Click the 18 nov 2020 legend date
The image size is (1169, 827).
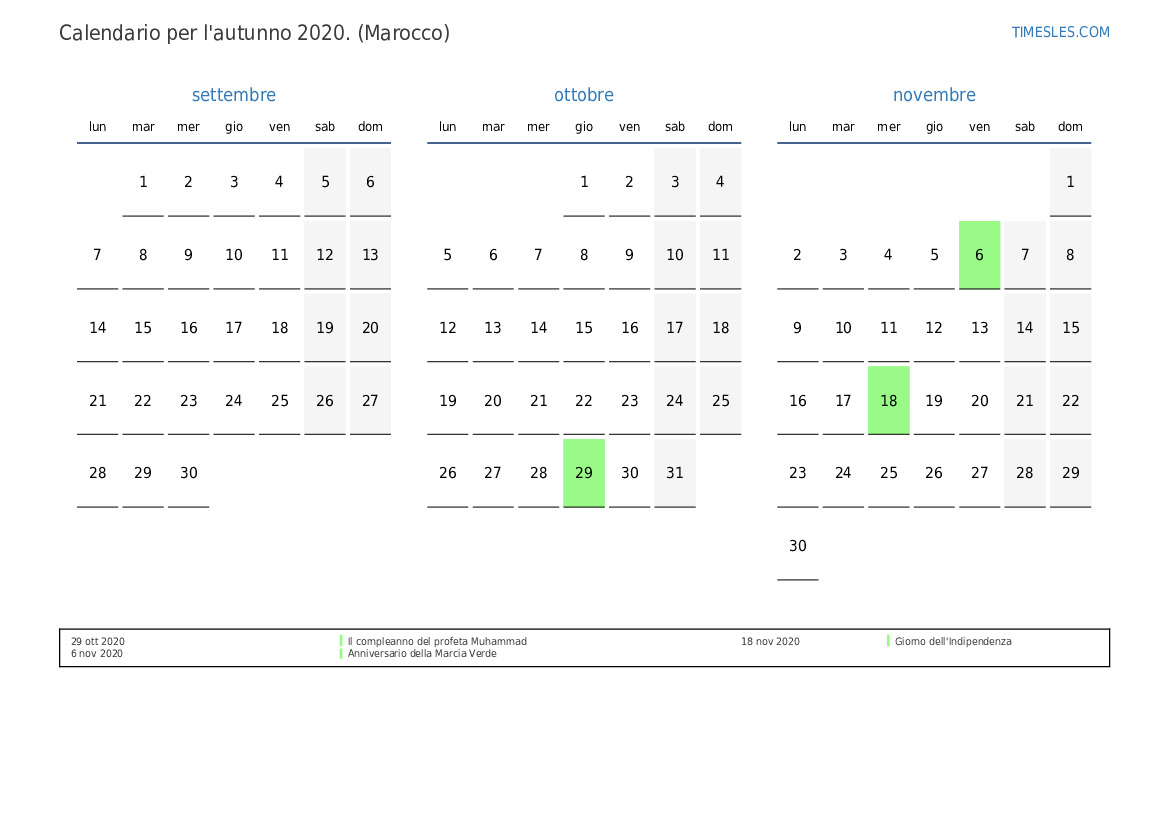(x=770, y=642)
